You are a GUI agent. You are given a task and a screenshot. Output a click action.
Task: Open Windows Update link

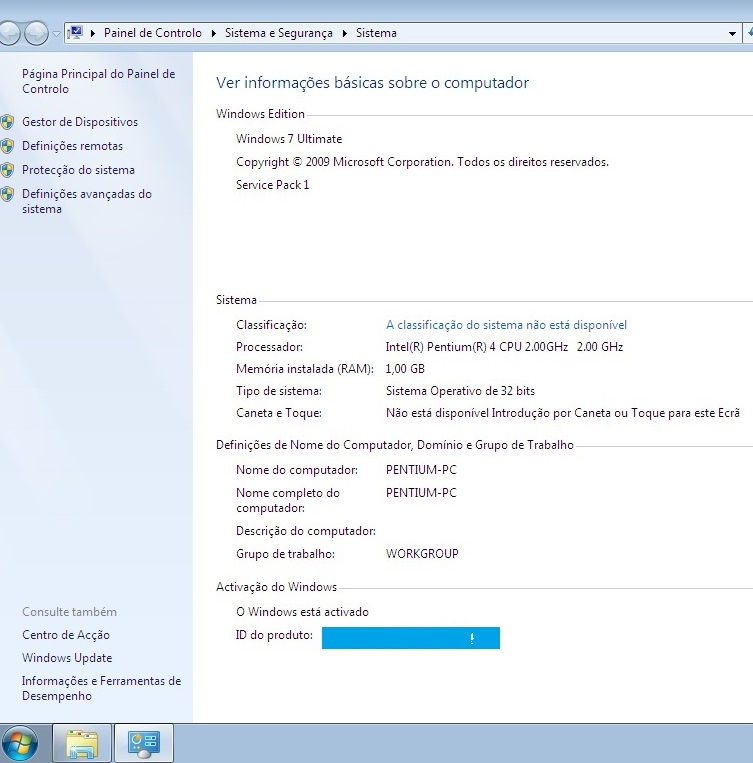(67, 658)
